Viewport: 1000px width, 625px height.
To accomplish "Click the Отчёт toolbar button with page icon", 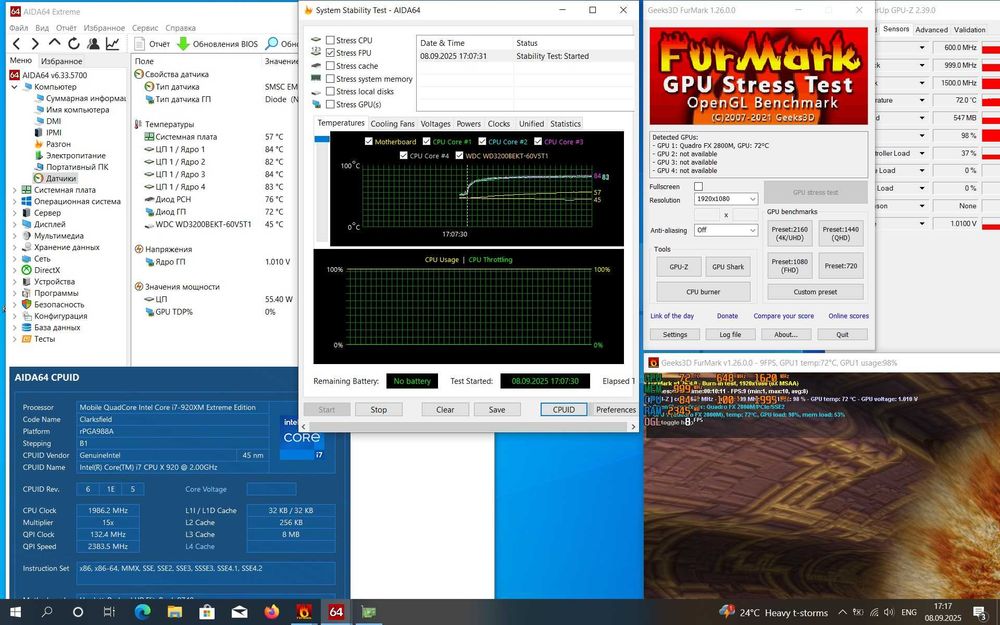I will pos(152,43).
